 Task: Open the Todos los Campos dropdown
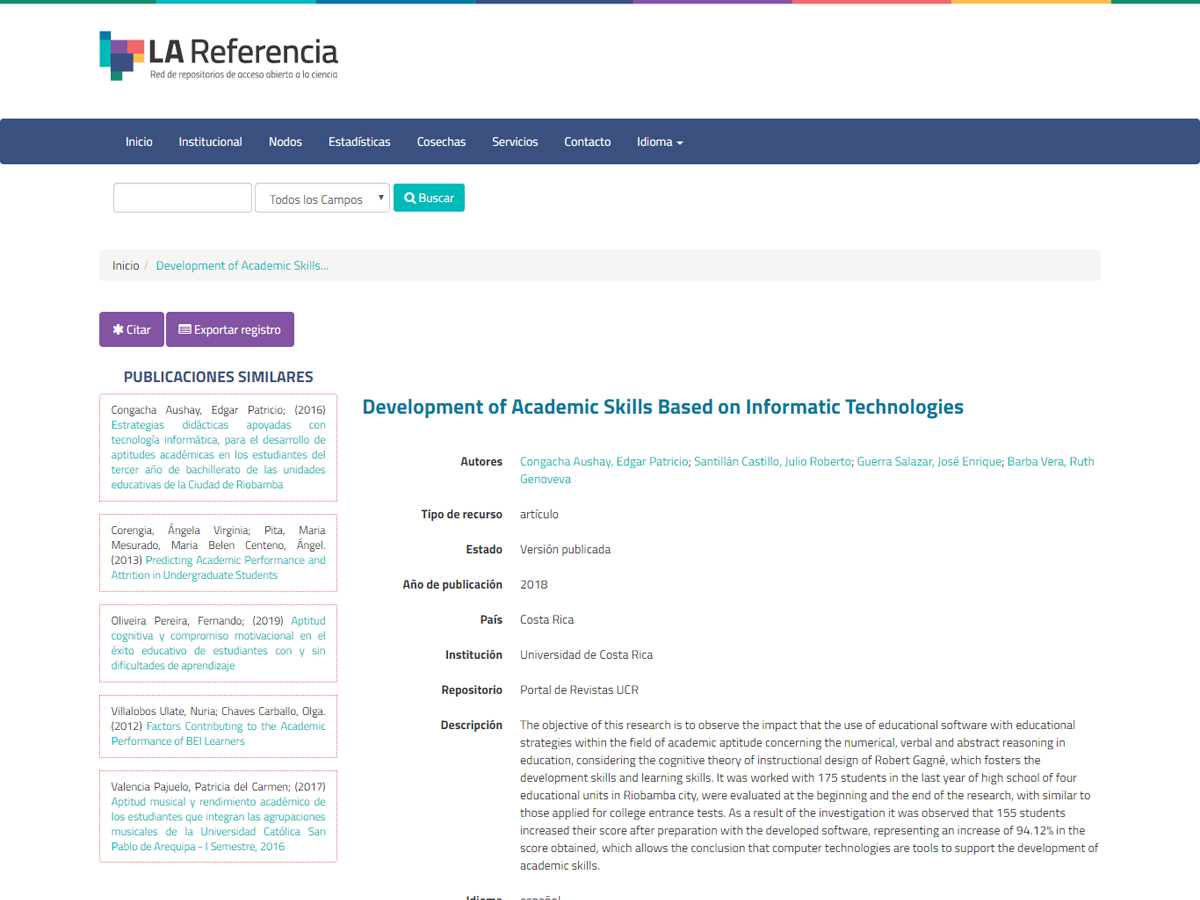click(x=322, y=199)
